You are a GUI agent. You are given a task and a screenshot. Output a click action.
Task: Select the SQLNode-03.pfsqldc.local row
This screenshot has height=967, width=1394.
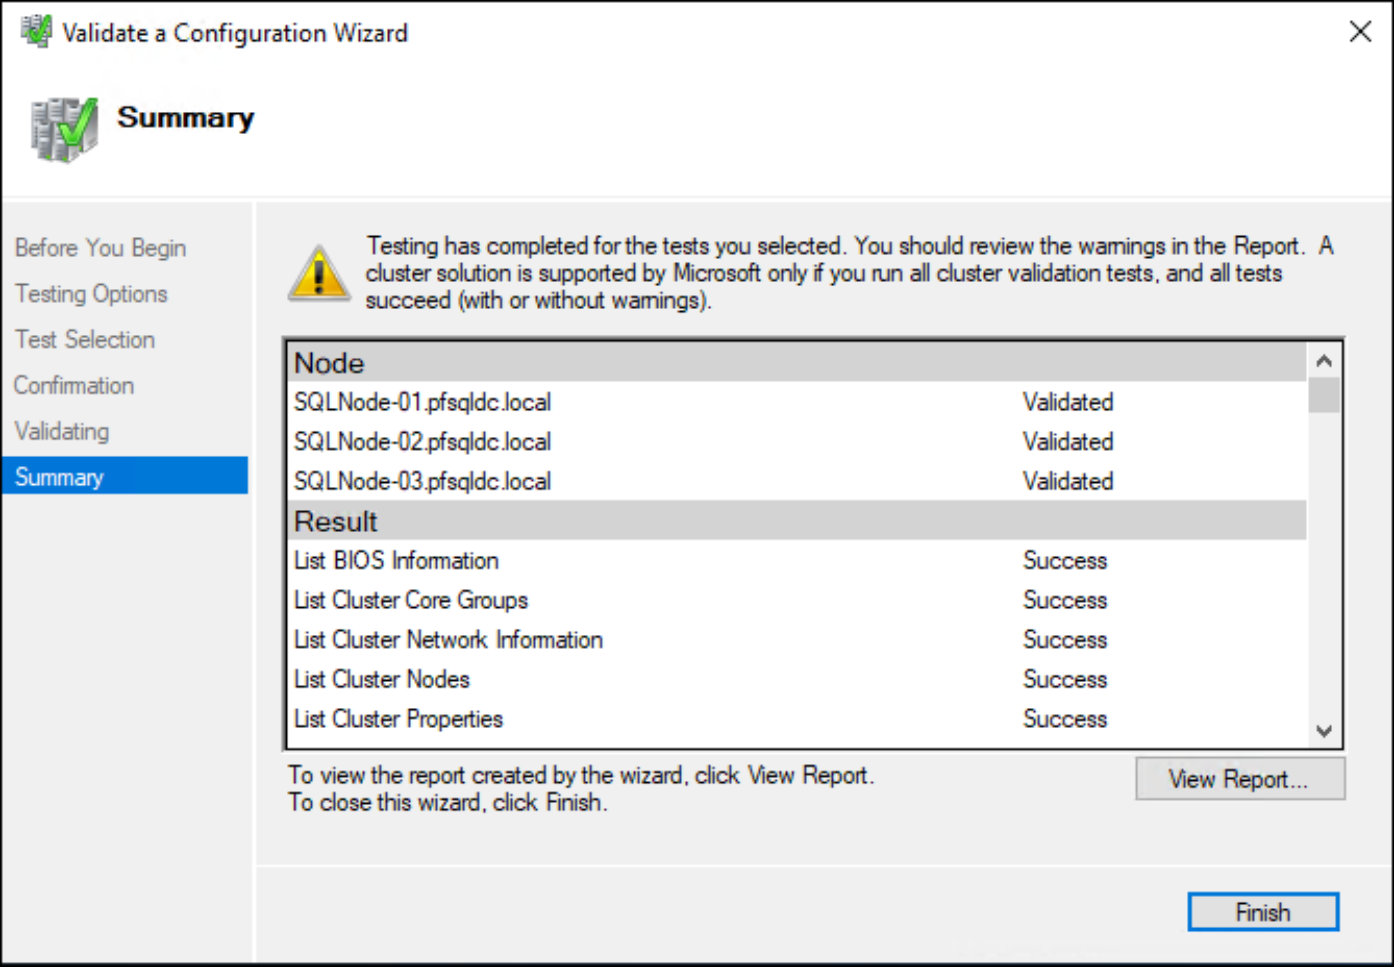(797, 481)
